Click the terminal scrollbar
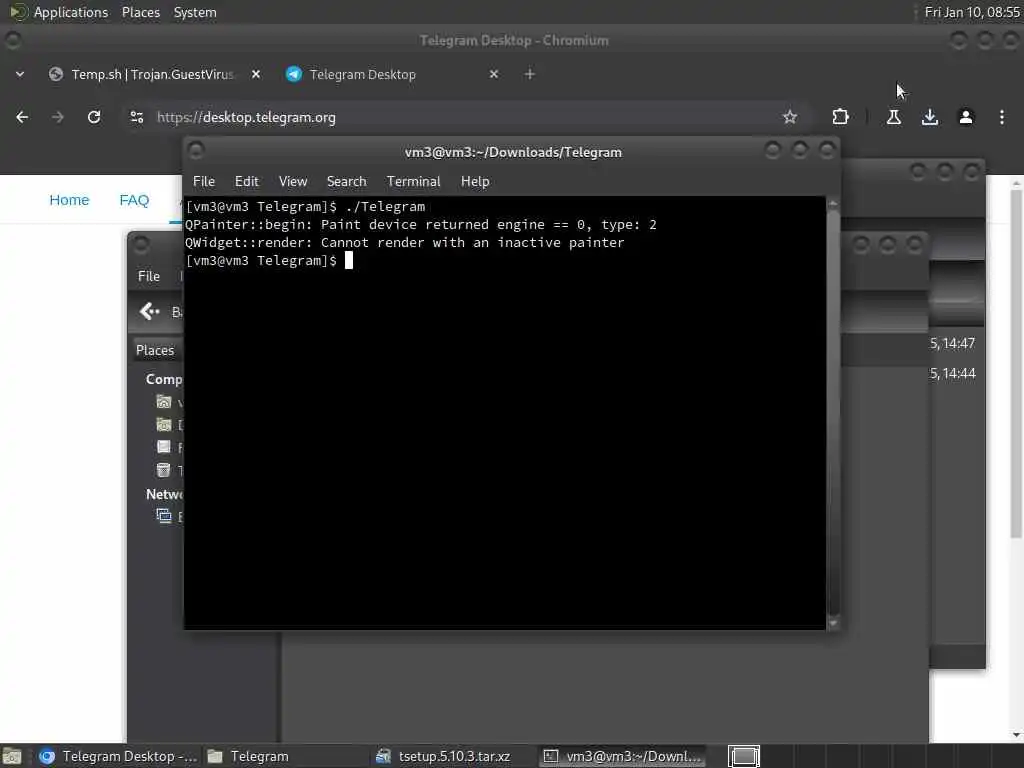The height and width of the screenshot is (768, 1024). coord(833,413)
